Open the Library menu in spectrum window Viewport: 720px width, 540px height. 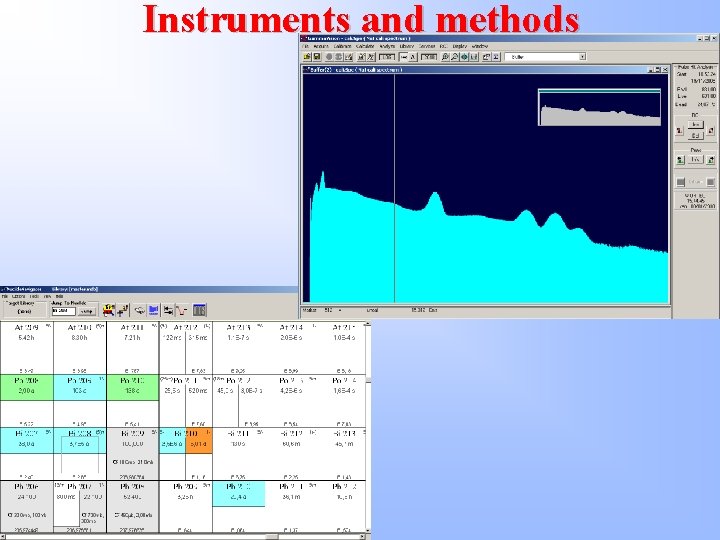pyautogui.click(x=407, y=46)
